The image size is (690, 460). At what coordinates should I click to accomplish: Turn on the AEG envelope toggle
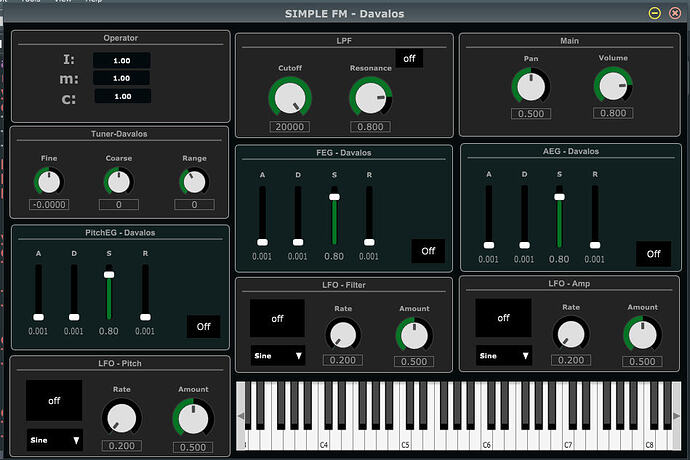(x=653, y=254)
